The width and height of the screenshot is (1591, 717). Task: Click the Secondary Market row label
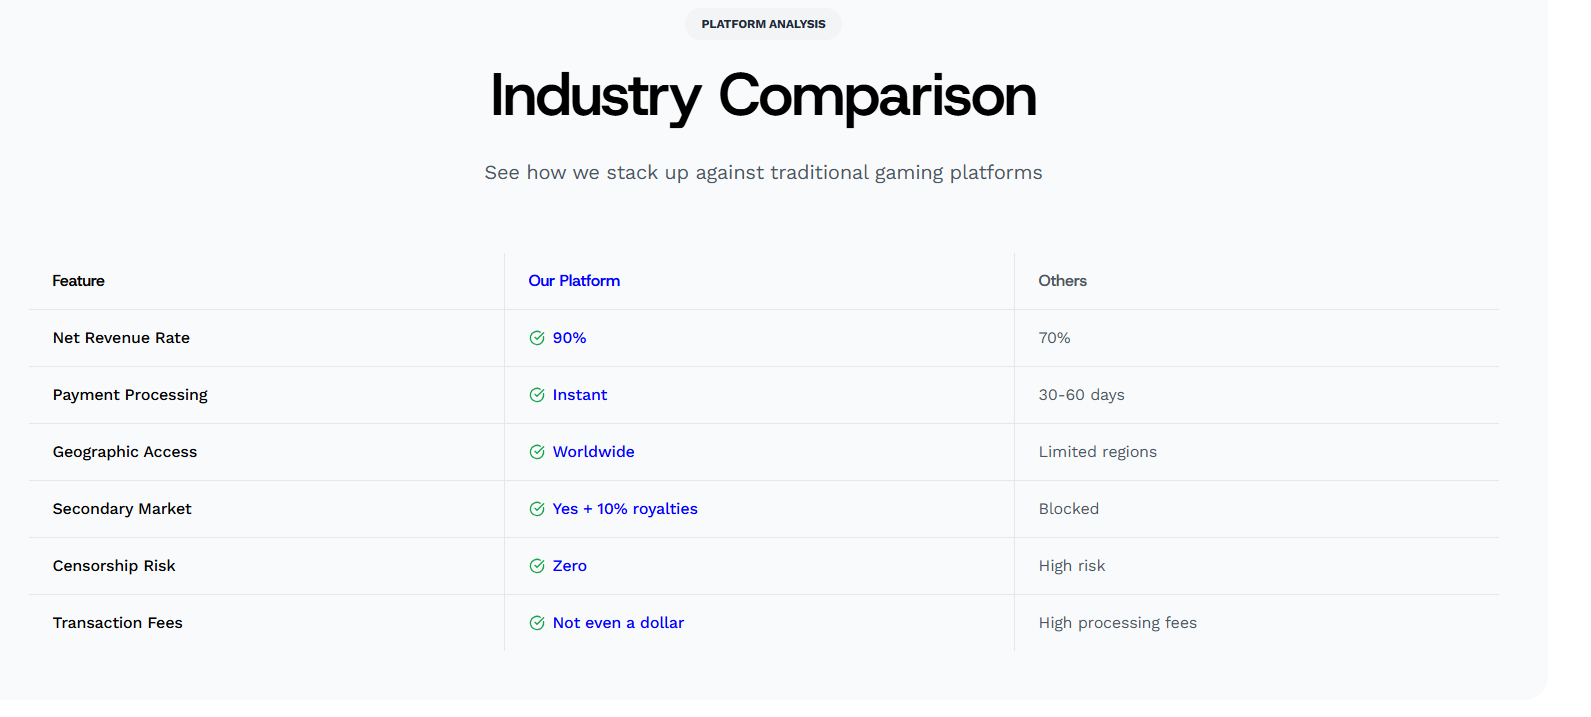point(122,509)
